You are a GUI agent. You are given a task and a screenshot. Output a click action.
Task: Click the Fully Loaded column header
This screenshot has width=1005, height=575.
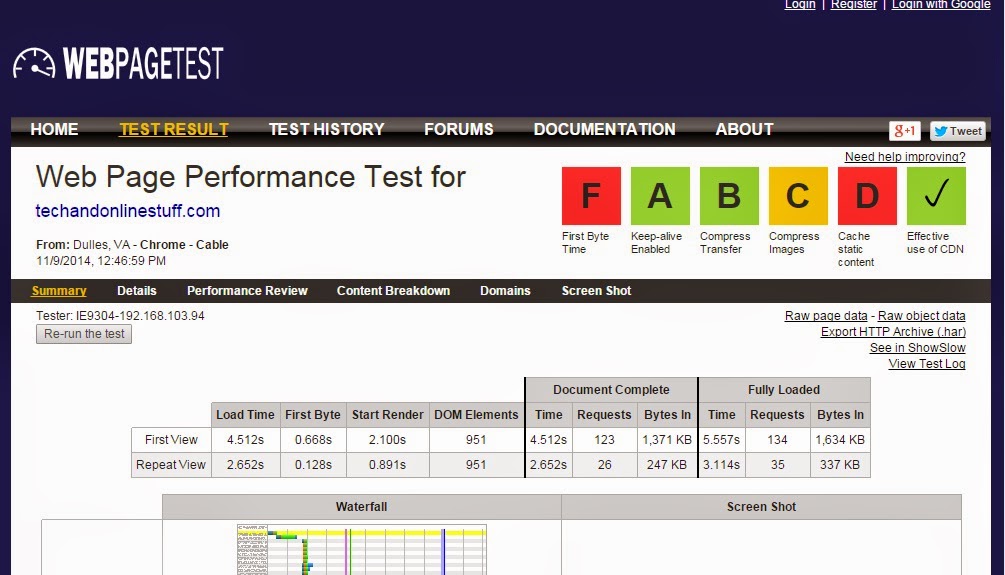[x=784, y=390]
